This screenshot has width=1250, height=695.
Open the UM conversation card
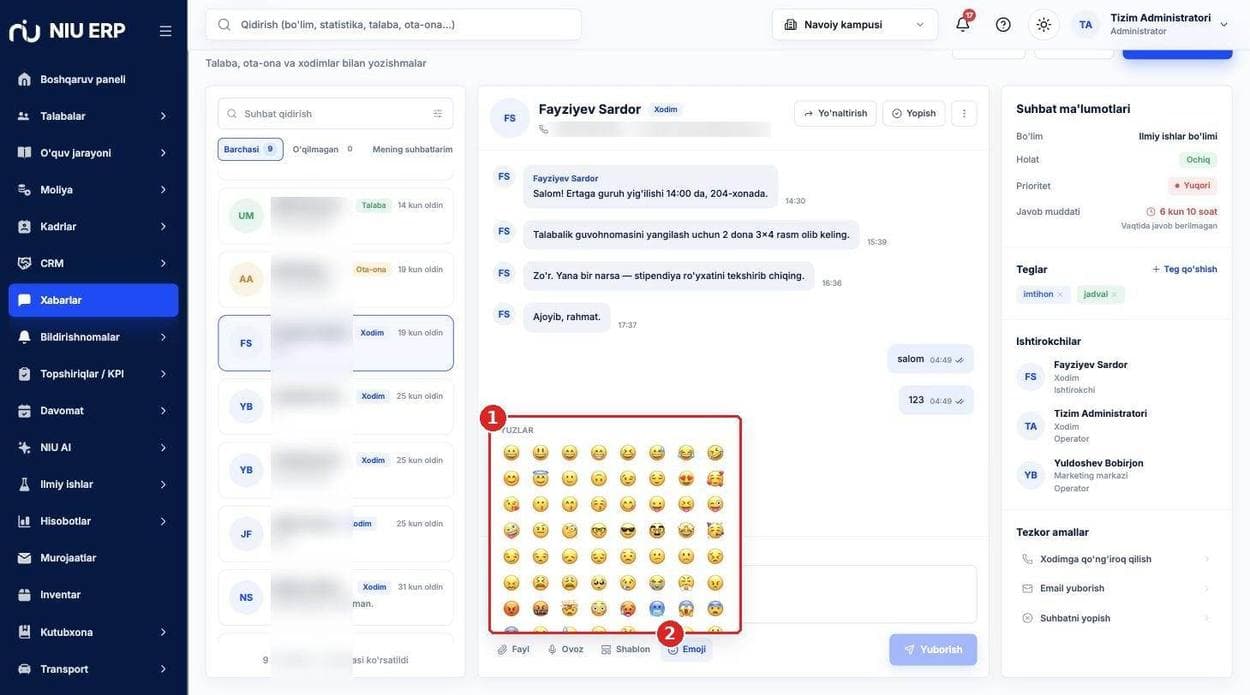click(335, 215)
